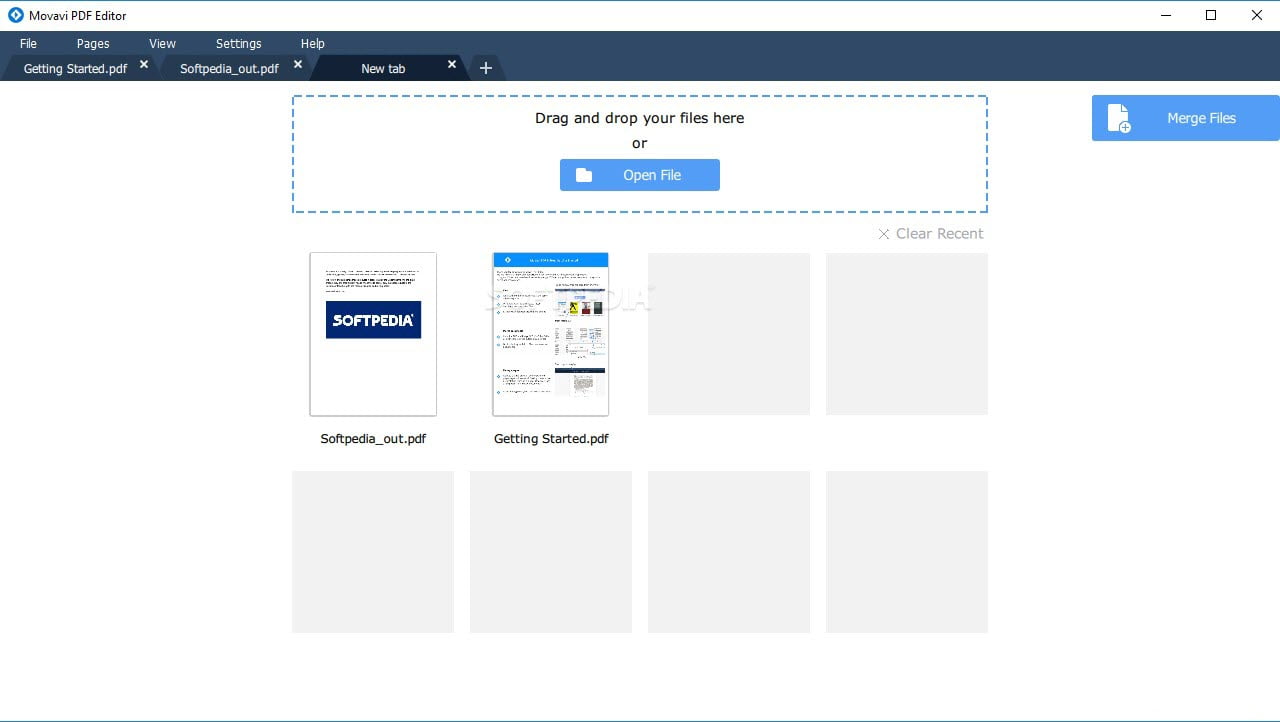Open the Getting Started.pdf recent thumbnail
Image resolution: width=1280 pixels, height=722 pixels.
tap(551, 334)
